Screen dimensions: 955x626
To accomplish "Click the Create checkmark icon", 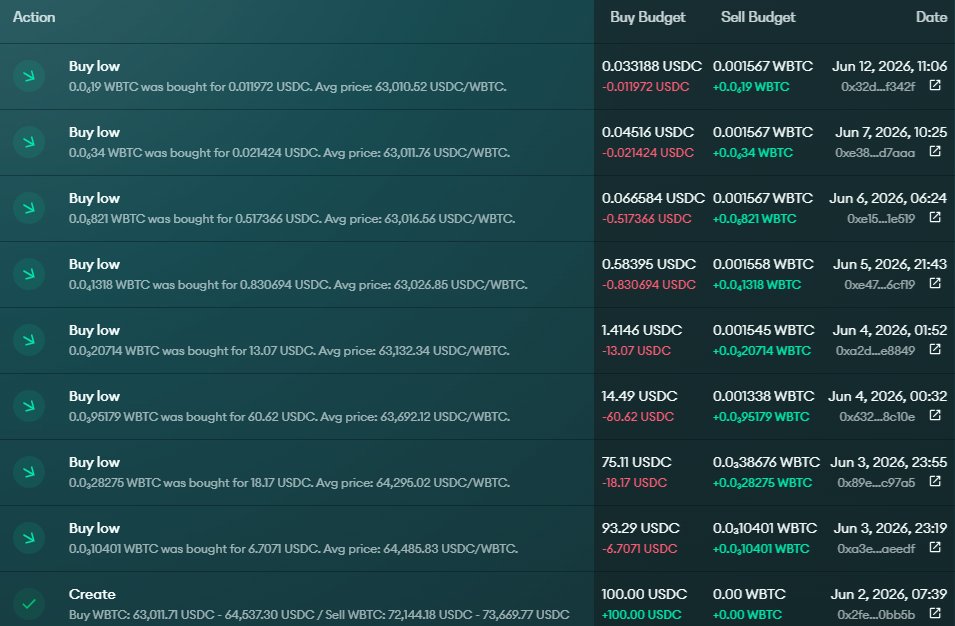I will [29, 604].
